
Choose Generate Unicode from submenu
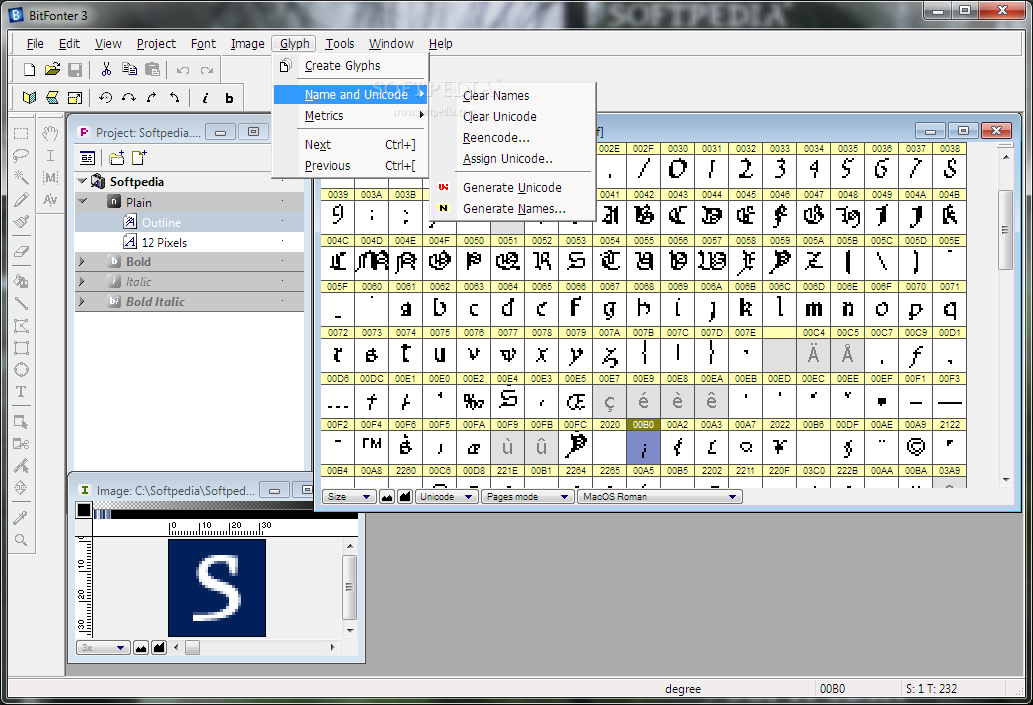click(512, 188)
